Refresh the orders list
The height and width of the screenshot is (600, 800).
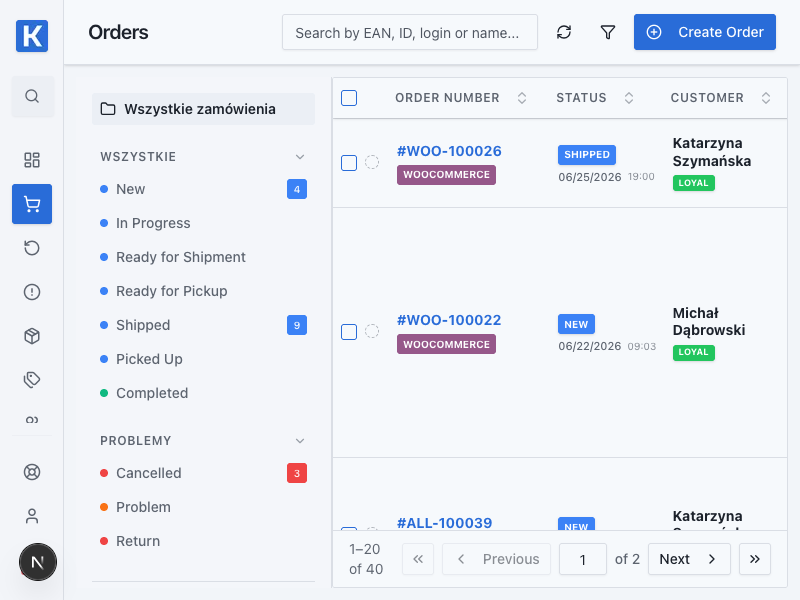click(x=564, y=32)
